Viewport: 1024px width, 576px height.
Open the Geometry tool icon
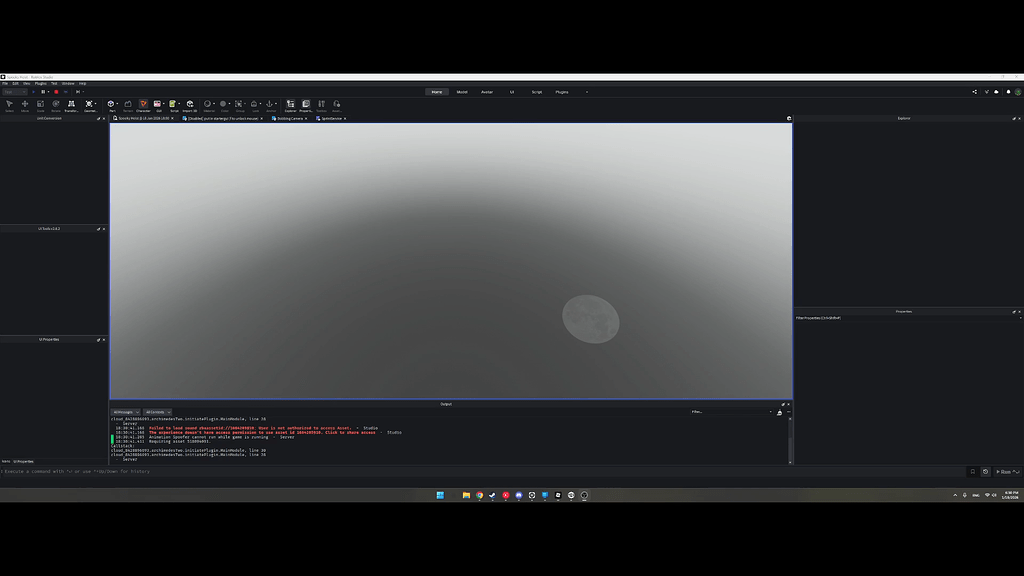click(89, 105)
